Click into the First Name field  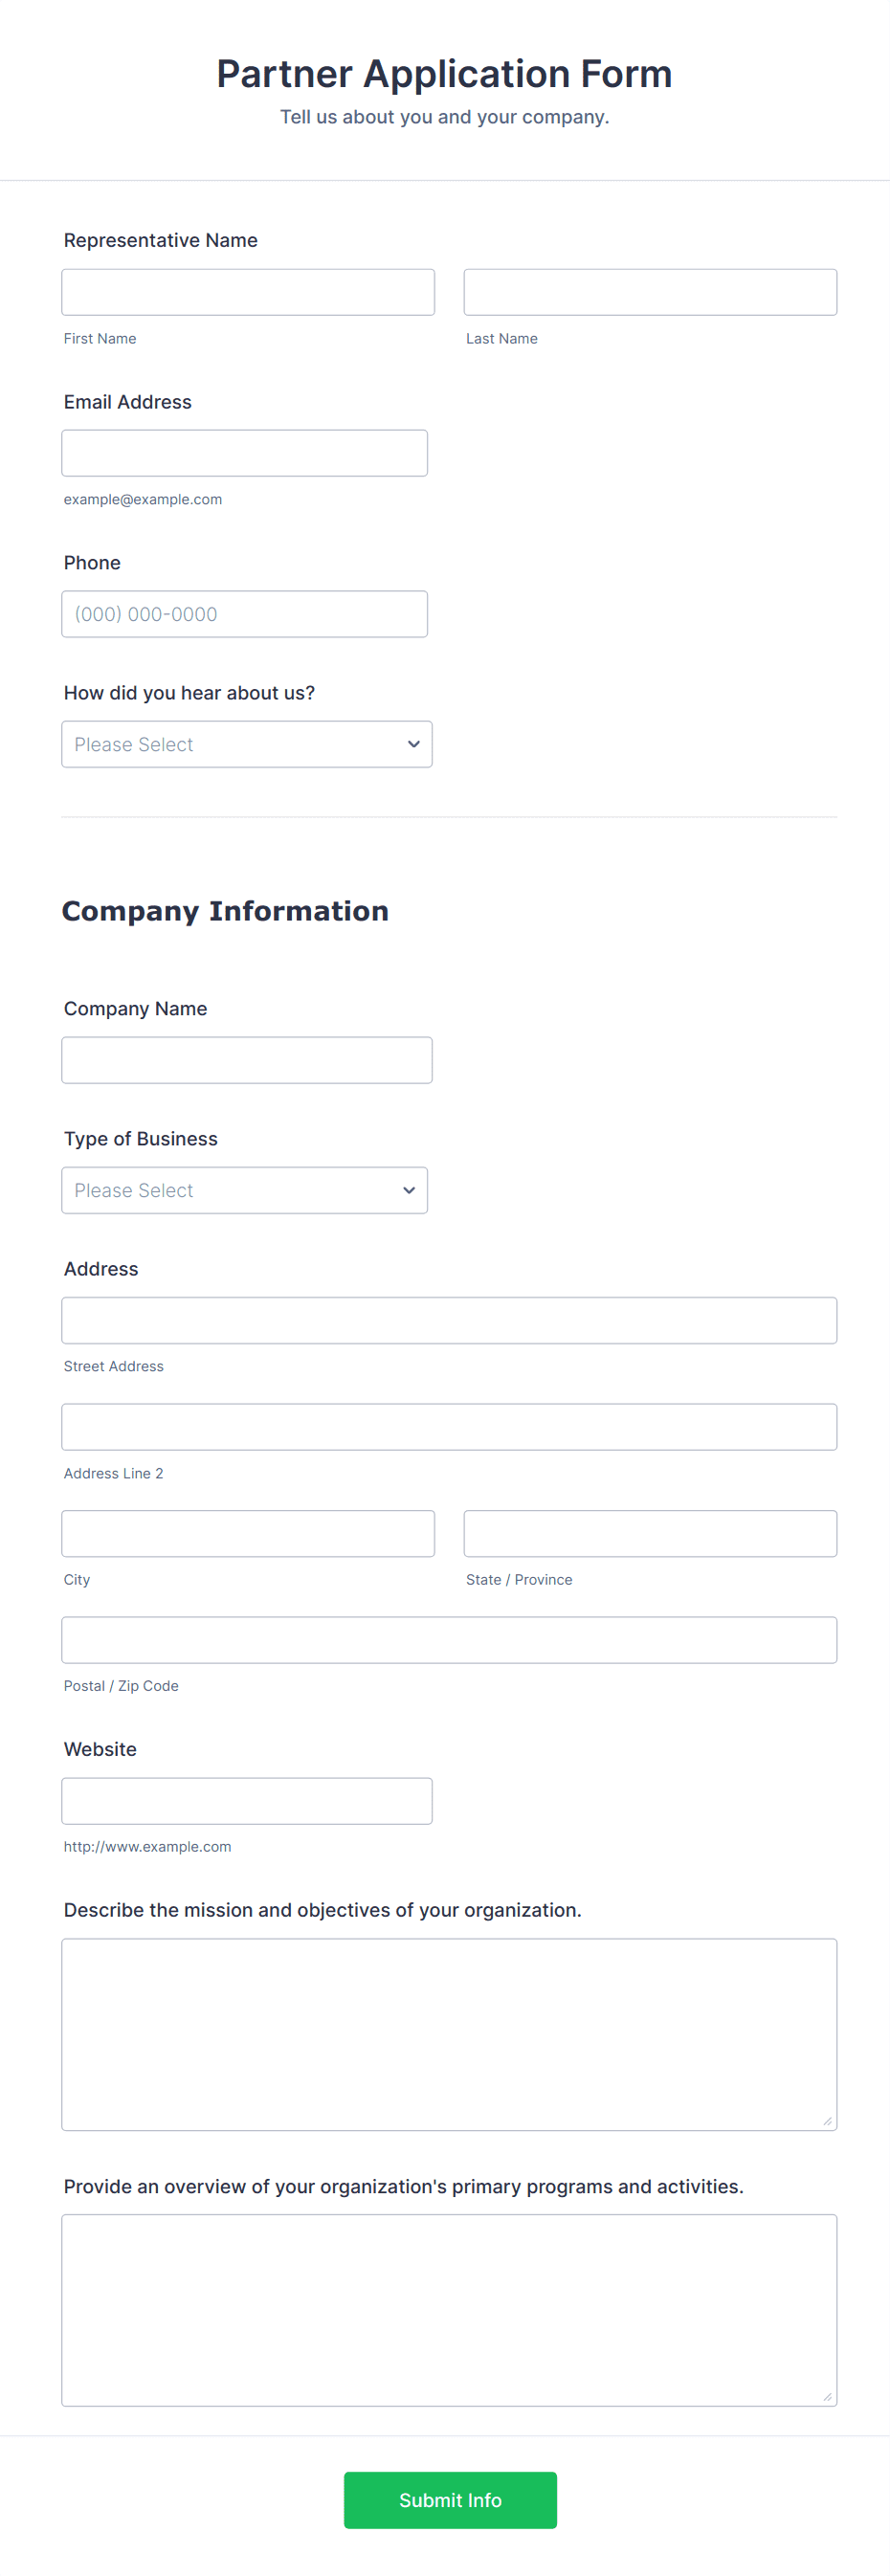point(247,291)
